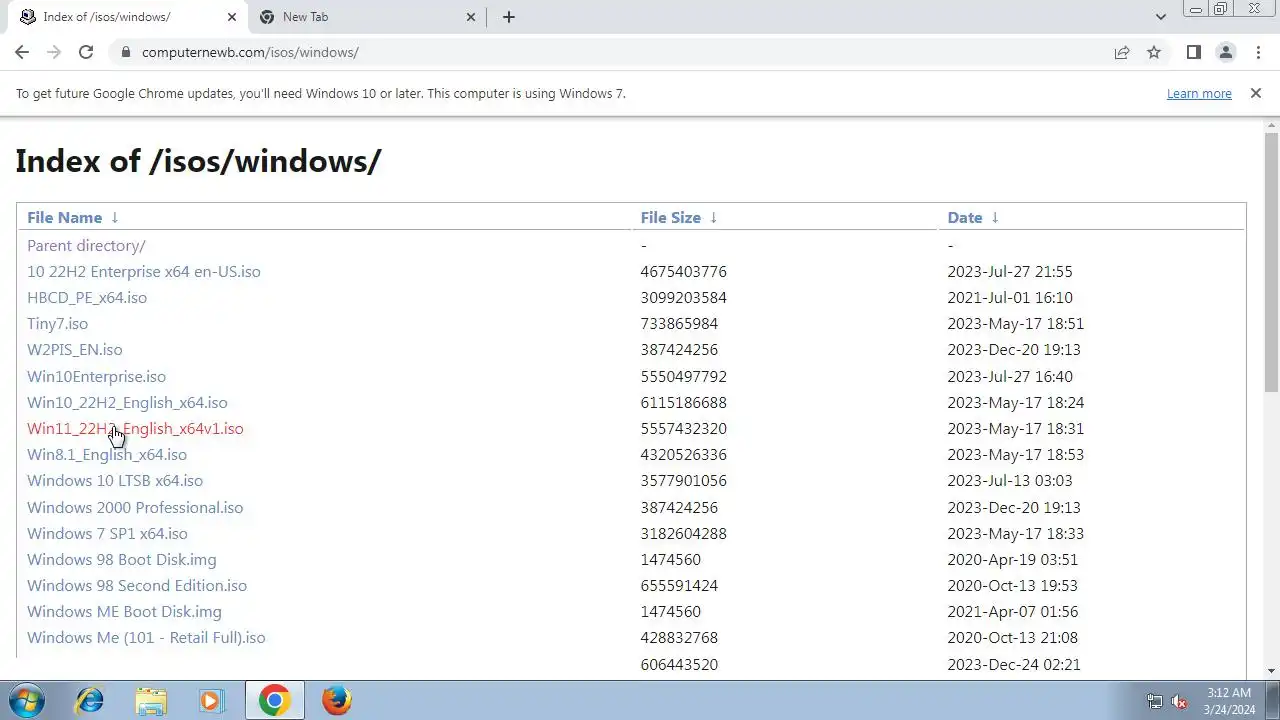This screenshot has height=720, width=1280.
Task: Download Win10_22H2_English_x64.iso
Action: click(127, 402)
